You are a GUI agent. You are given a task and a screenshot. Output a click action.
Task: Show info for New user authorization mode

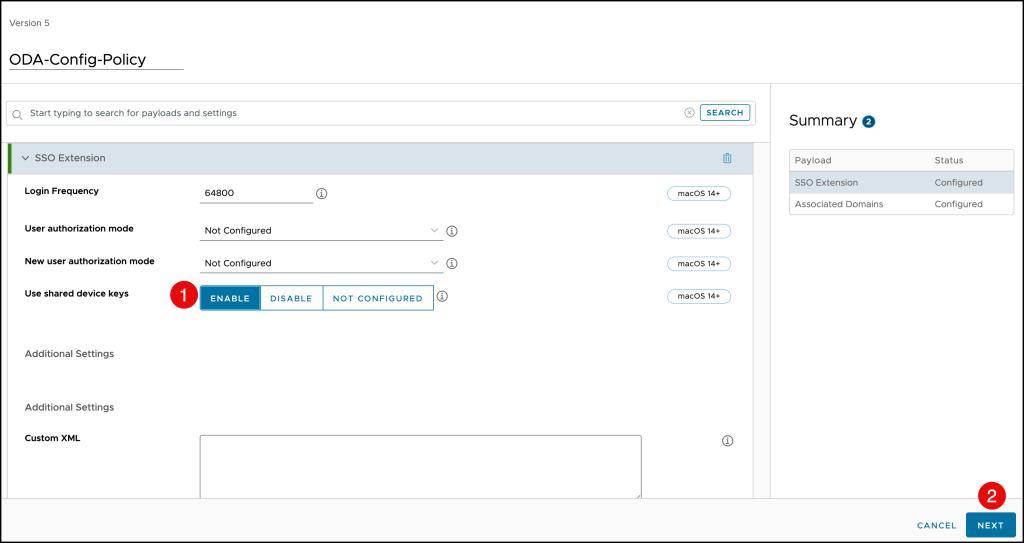click(452, 264)
